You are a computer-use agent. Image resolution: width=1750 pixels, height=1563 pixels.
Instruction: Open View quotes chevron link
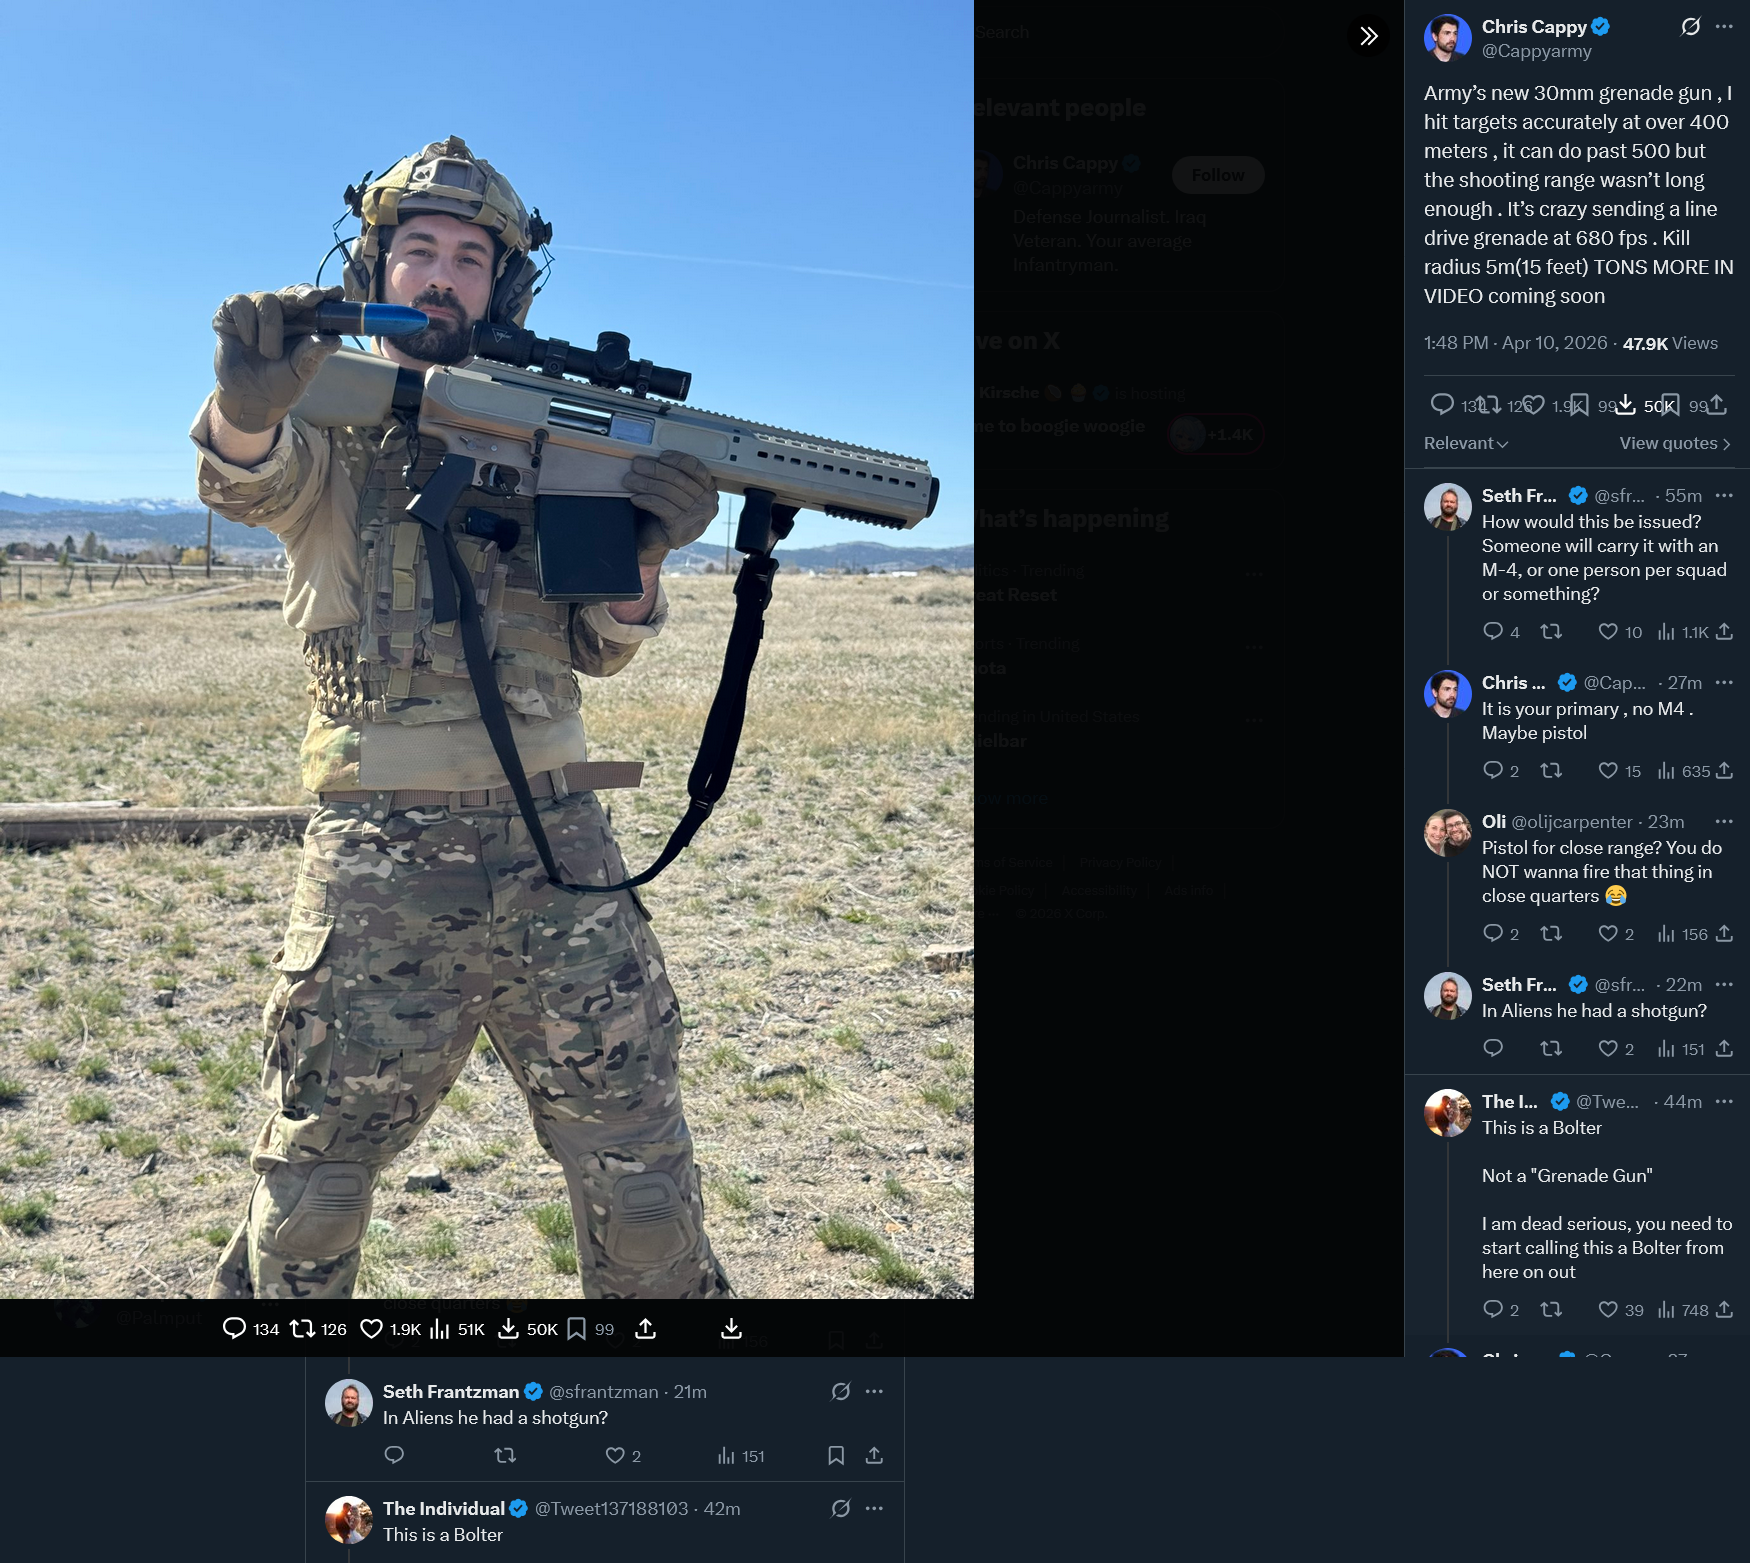click(1675, 443)
